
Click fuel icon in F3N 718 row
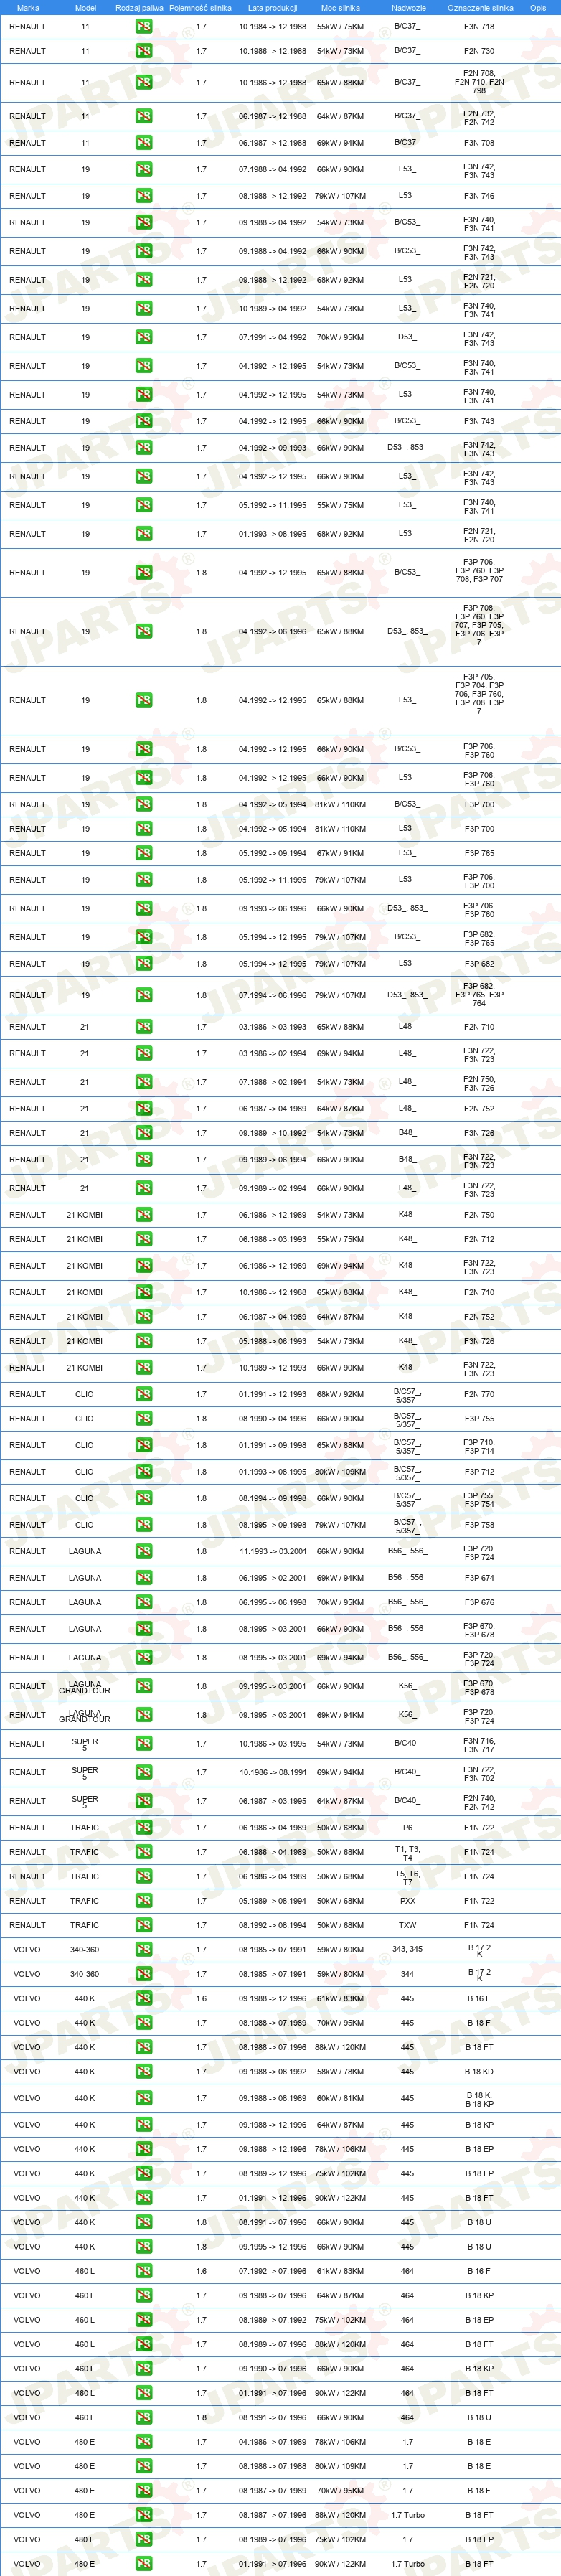tap(144, 27)
